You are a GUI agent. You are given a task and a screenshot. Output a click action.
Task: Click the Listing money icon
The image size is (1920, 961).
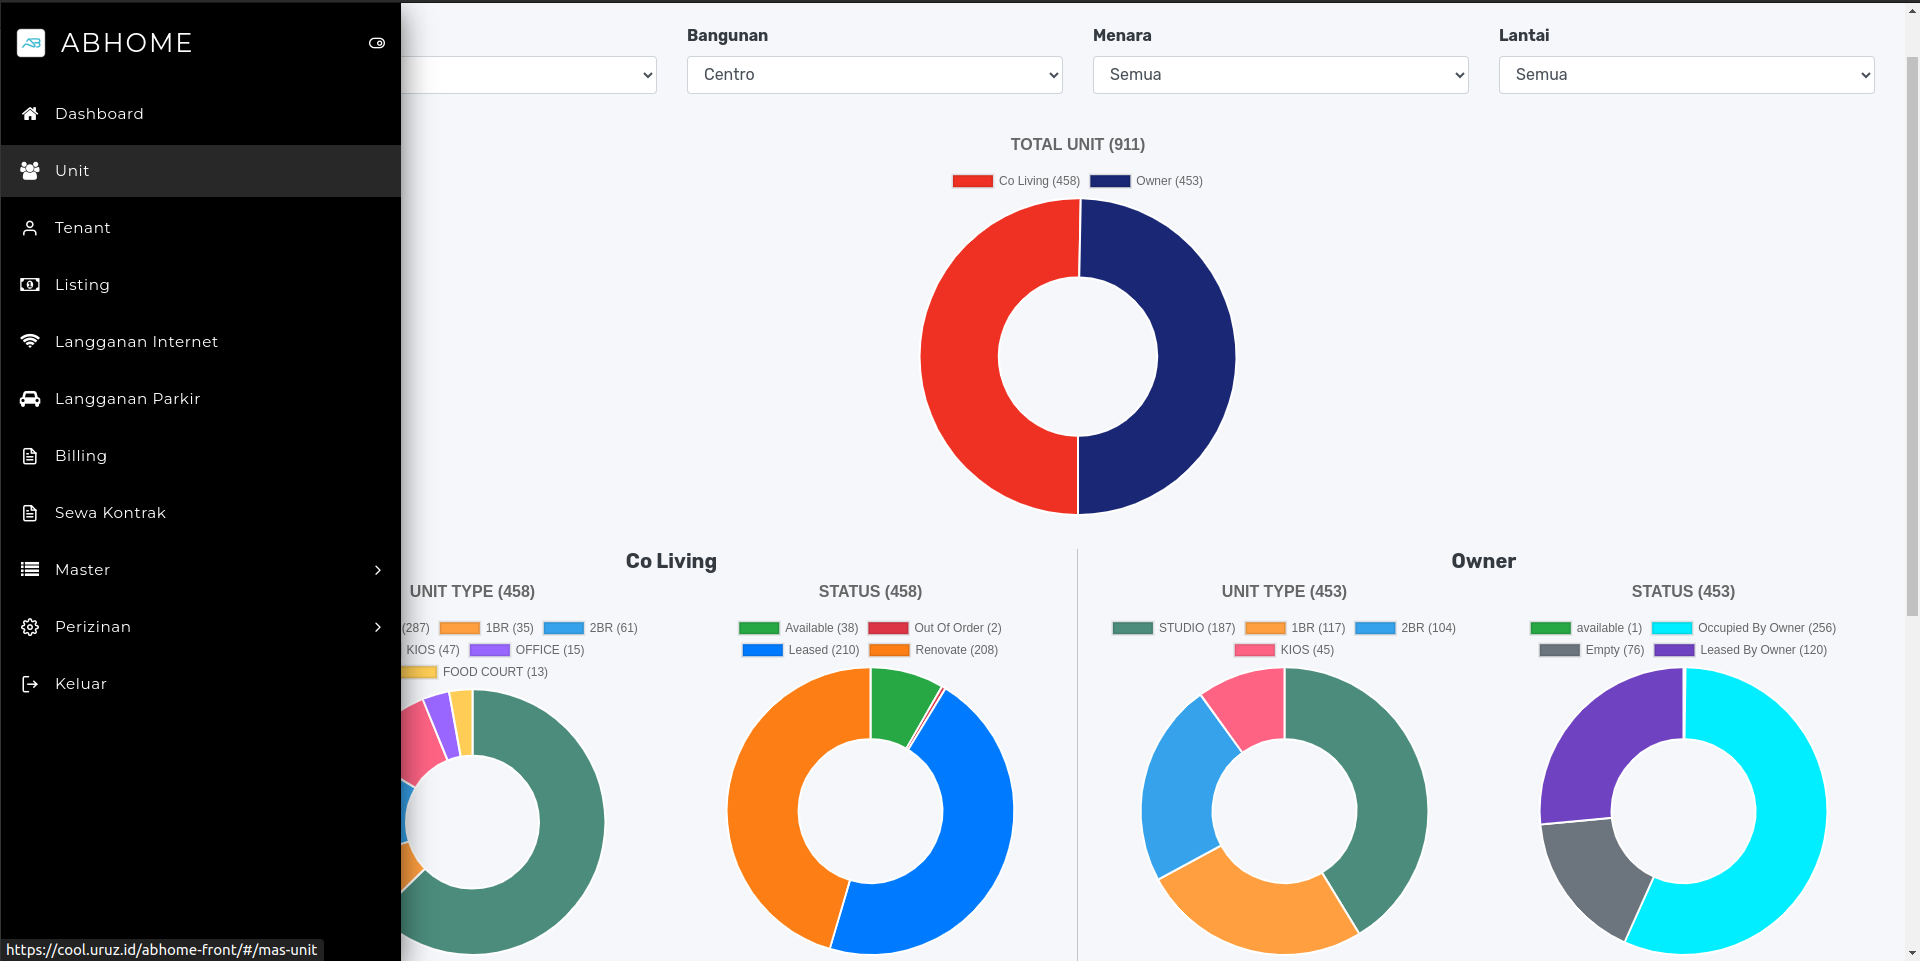point(30,285)
